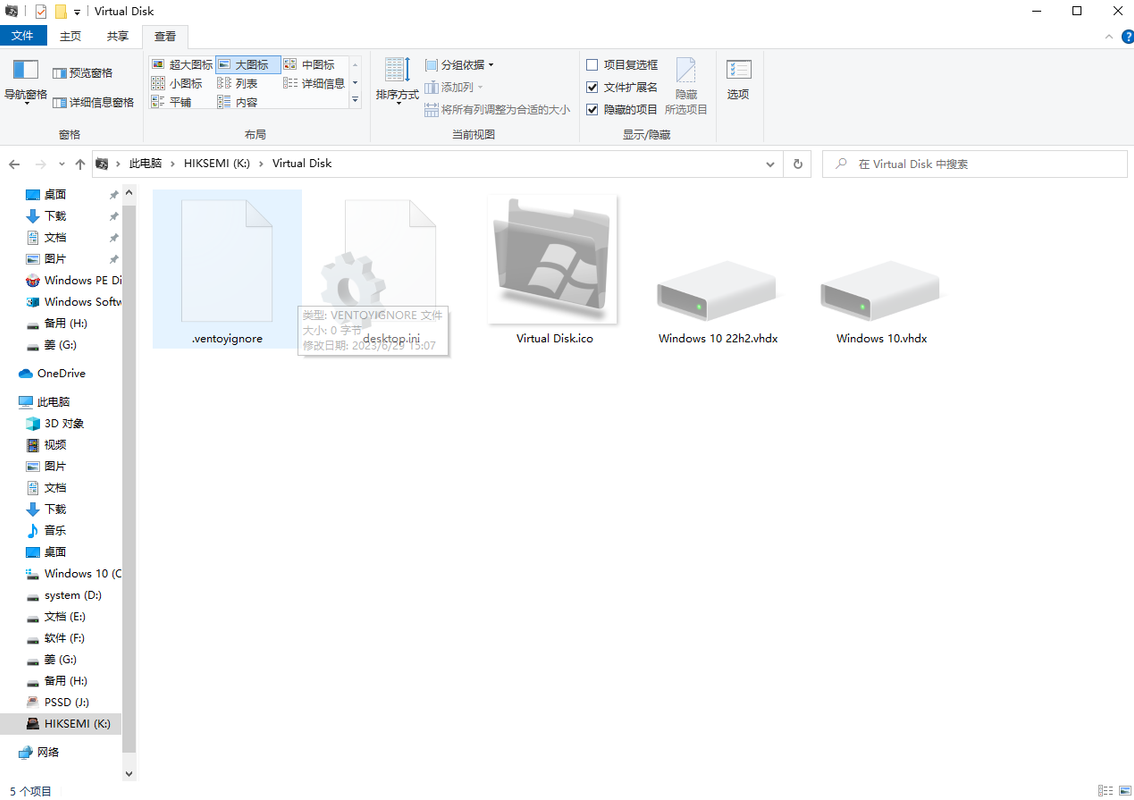Collapse the ribbon with chevron
1134x800 pixels.
(1109, 36)
